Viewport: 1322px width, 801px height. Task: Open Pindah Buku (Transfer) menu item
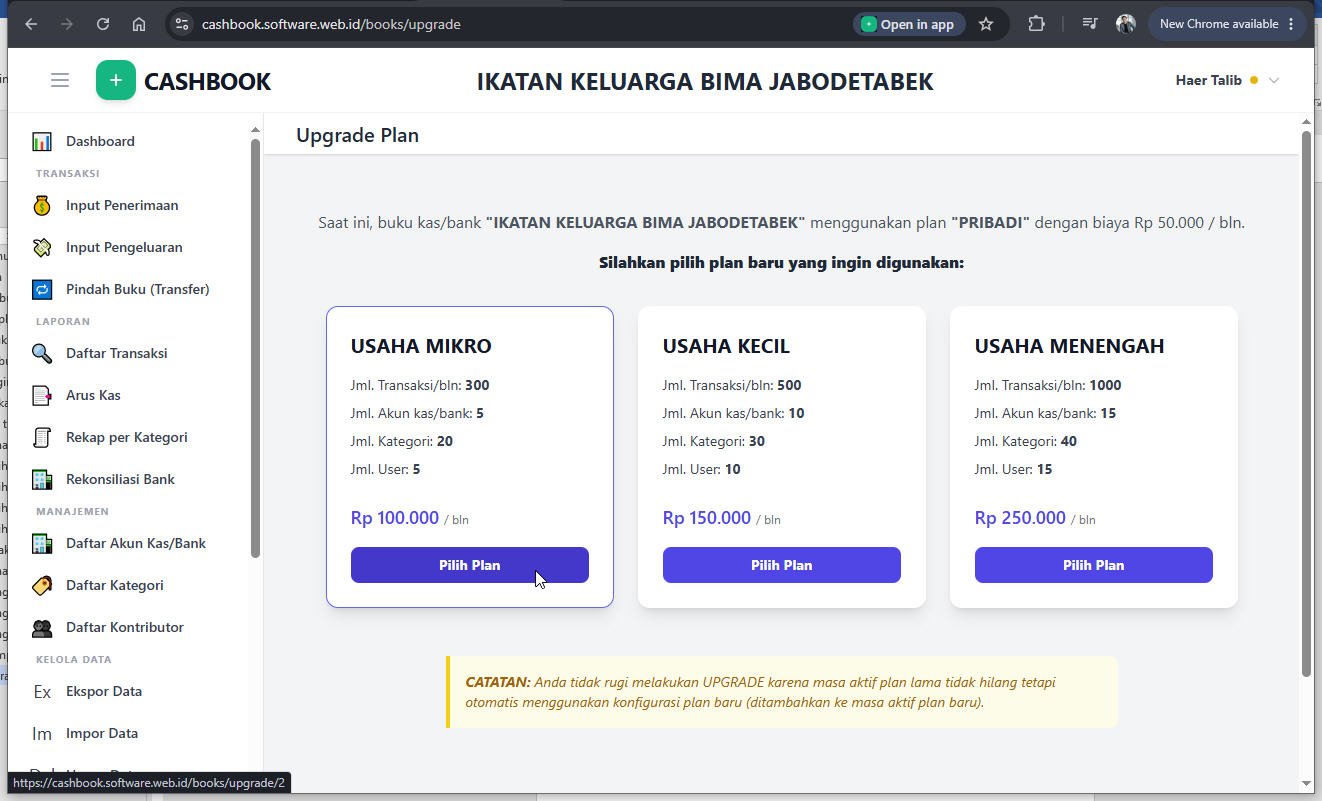tap(138, 289)
